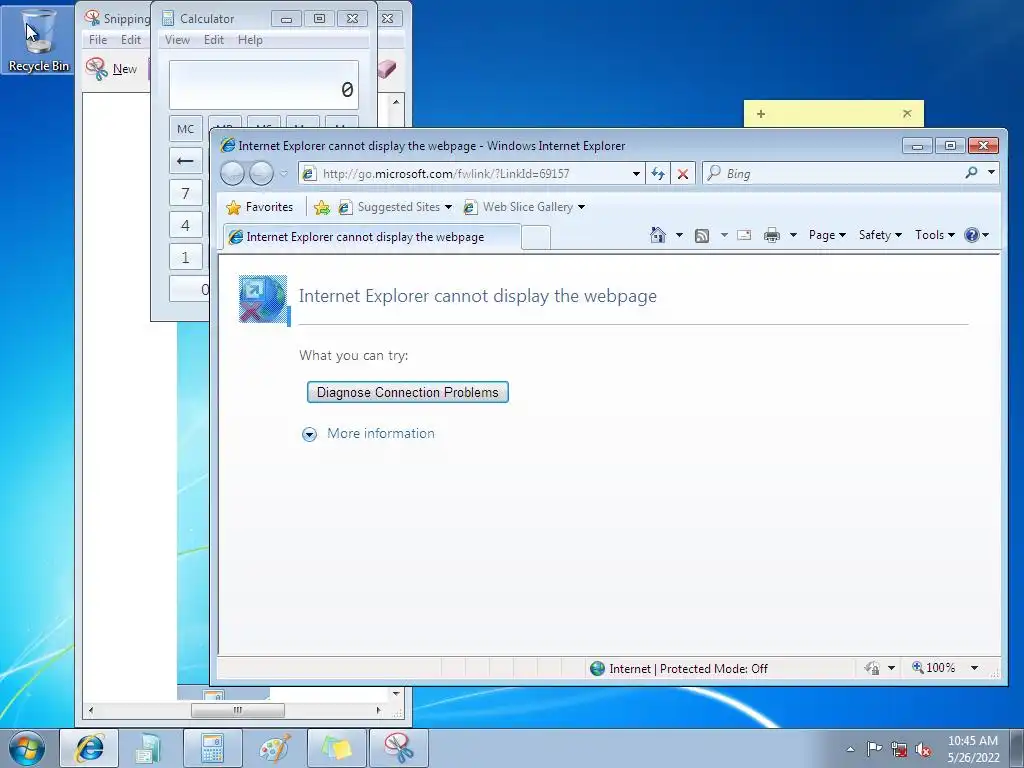1024x768 pixels.
Task: Click the zoom magnifier 100% button
Action: pos(935,668)
